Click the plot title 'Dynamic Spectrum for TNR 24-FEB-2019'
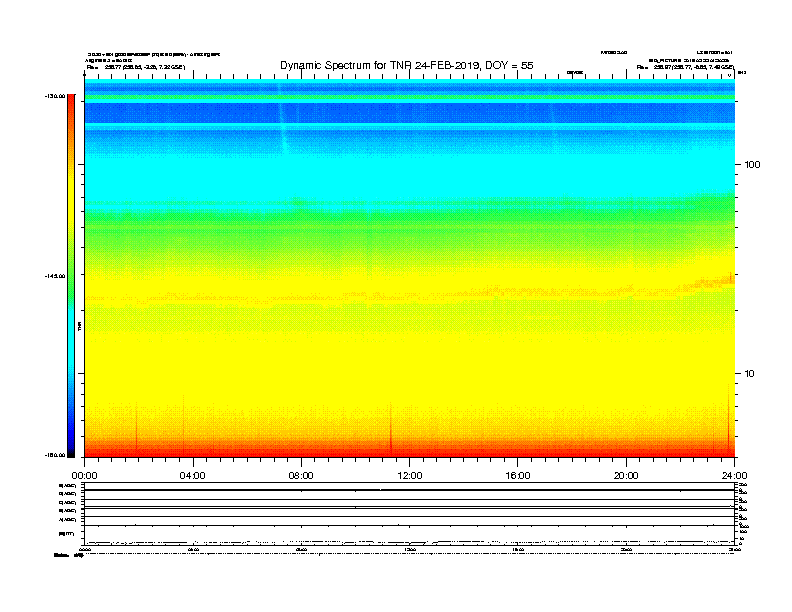This screenshot has width=792, height=612. (407, 65)
